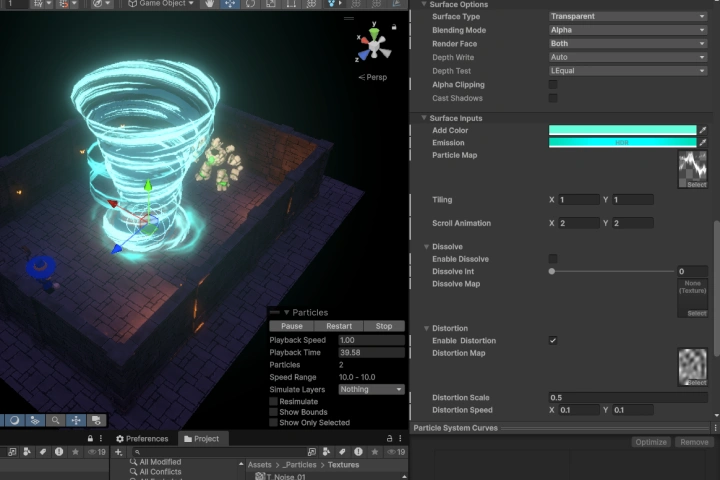Image resolution: width=720 pixels, height=480 pixels.
Task: Go to _Particles folder in breadcrumb
Action: (299, 465)
